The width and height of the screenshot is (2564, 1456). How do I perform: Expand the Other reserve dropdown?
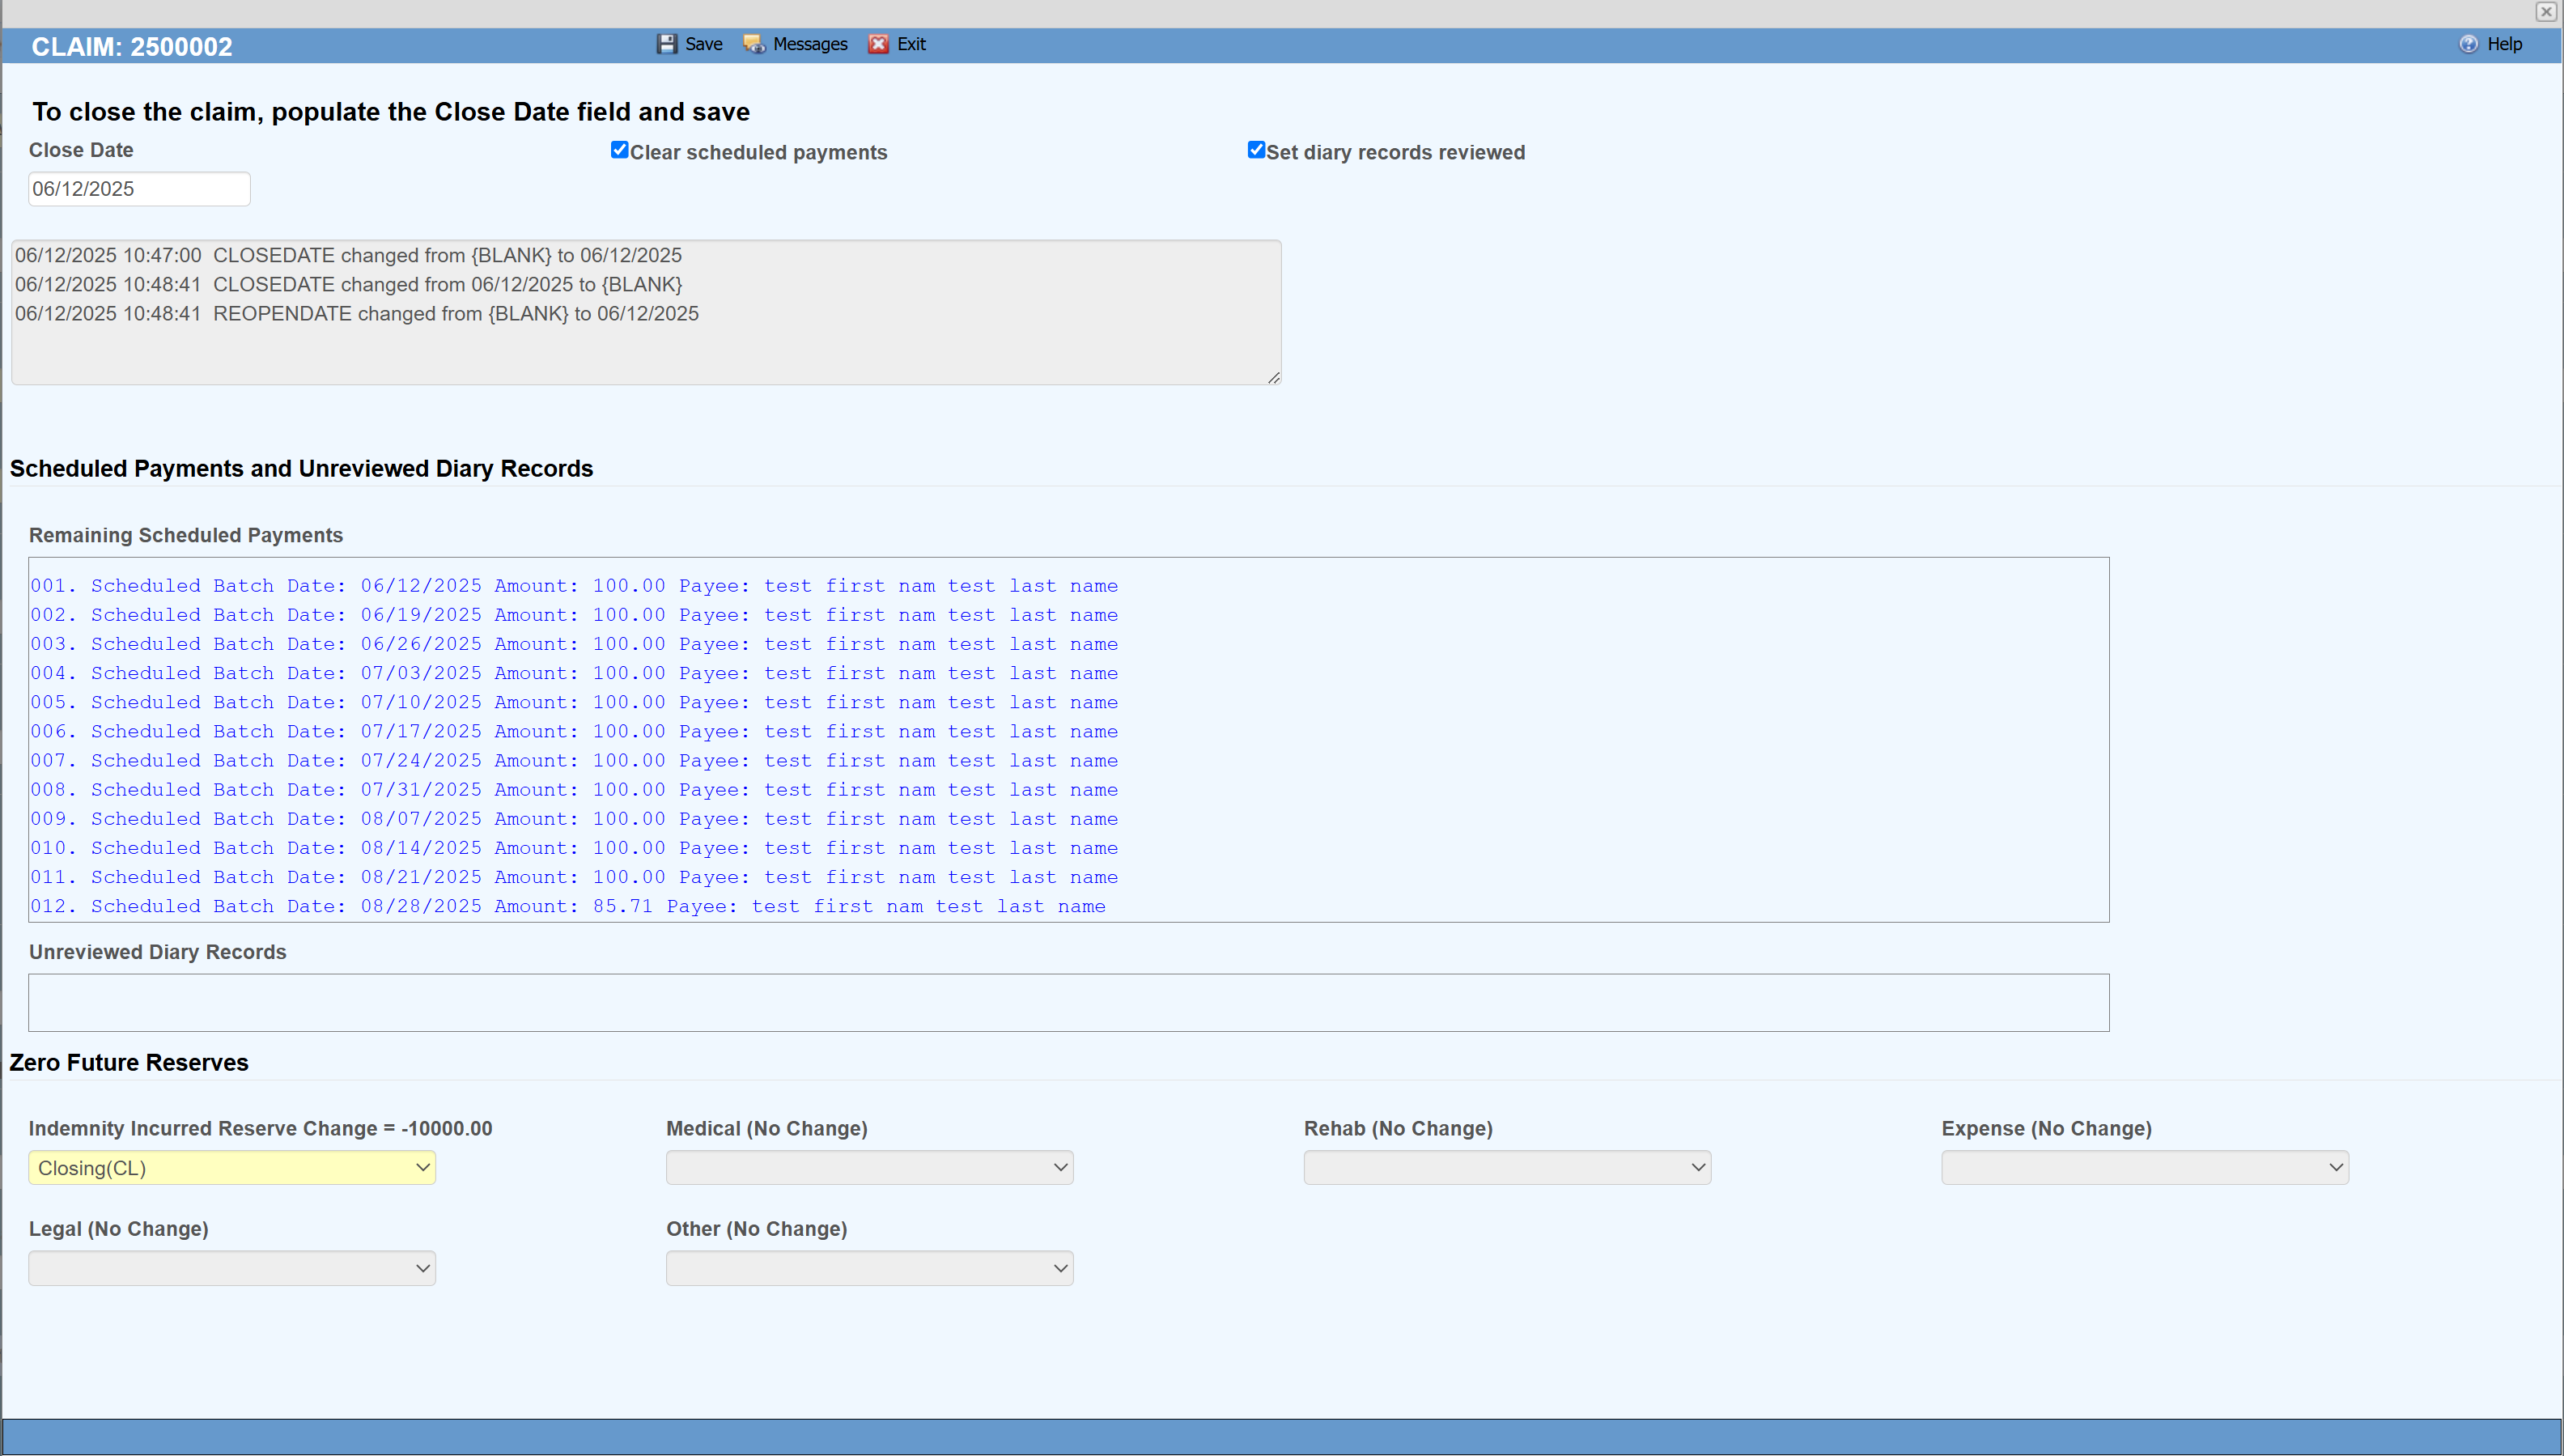869,1268
